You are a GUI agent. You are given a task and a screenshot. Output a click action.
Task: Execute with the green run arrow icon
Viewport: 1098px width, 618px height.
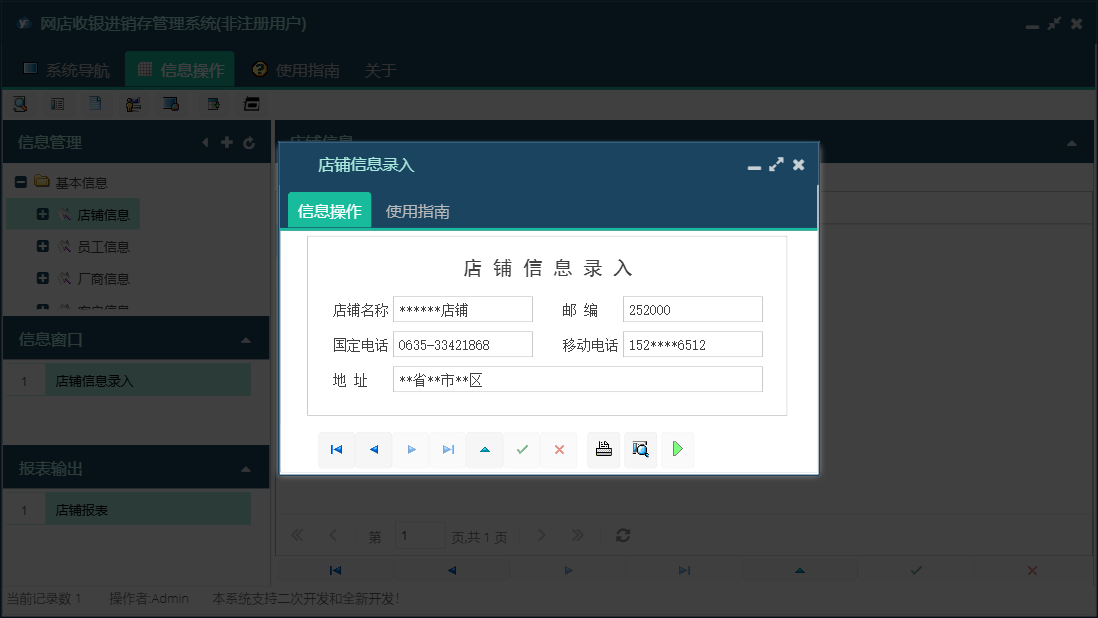click(677, 449)
